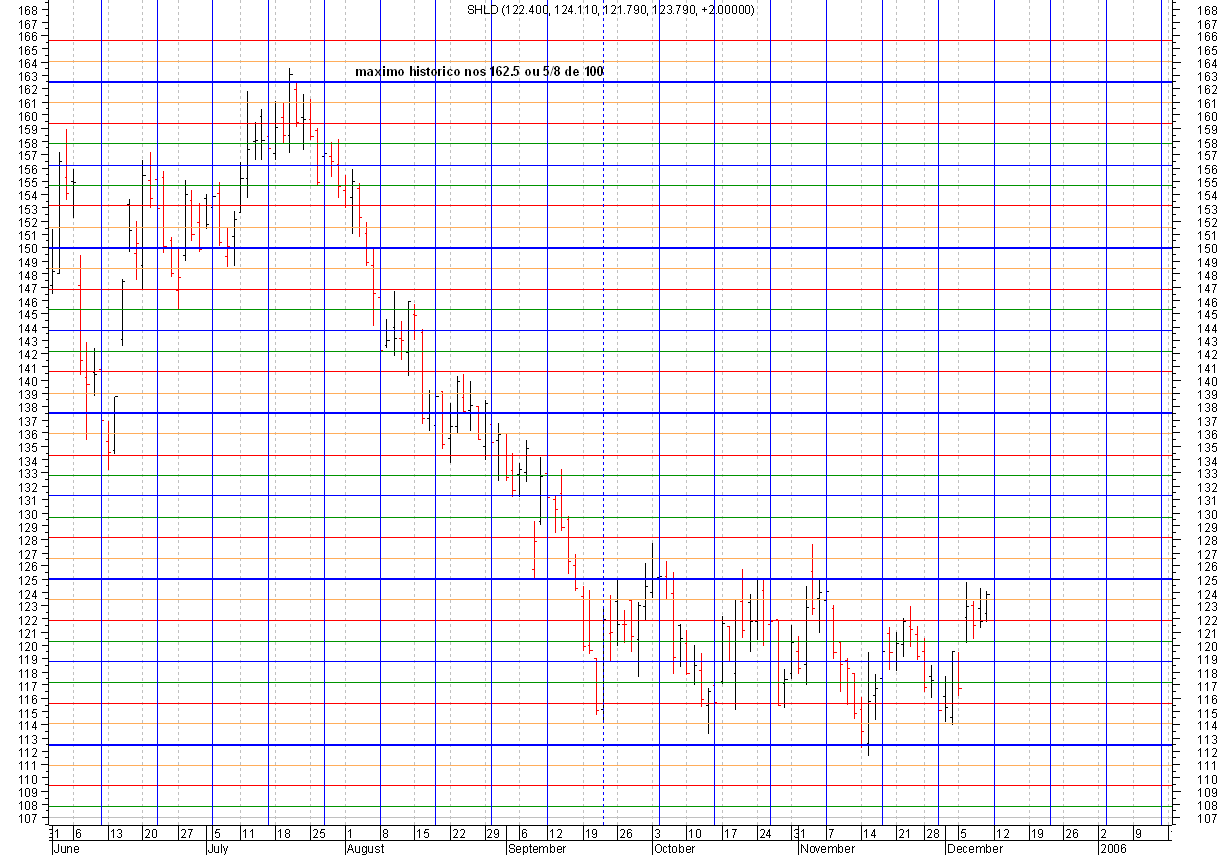Select date tick 22 on time axis
The width and height of the screenshot is (1220, 855).
pyautogui.click(x=459, y=833)
